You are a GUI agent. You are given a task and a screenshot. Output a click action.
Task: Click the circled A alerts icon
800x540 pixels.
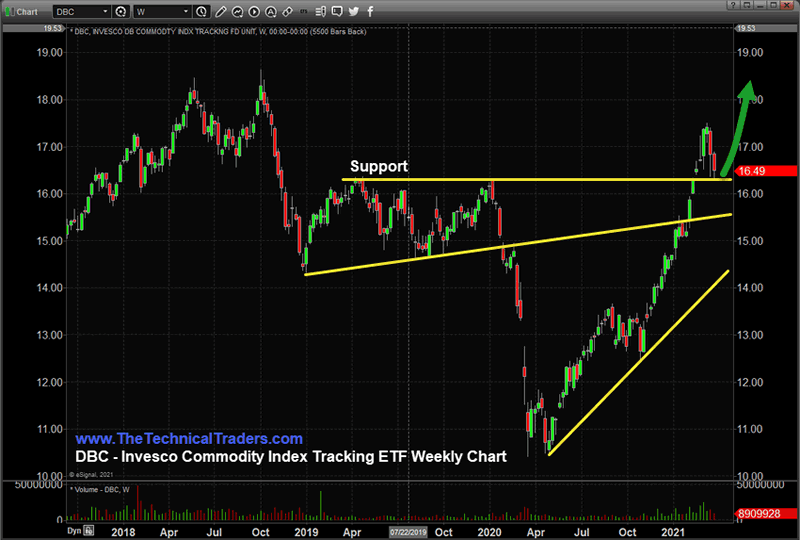click(271, 11)
